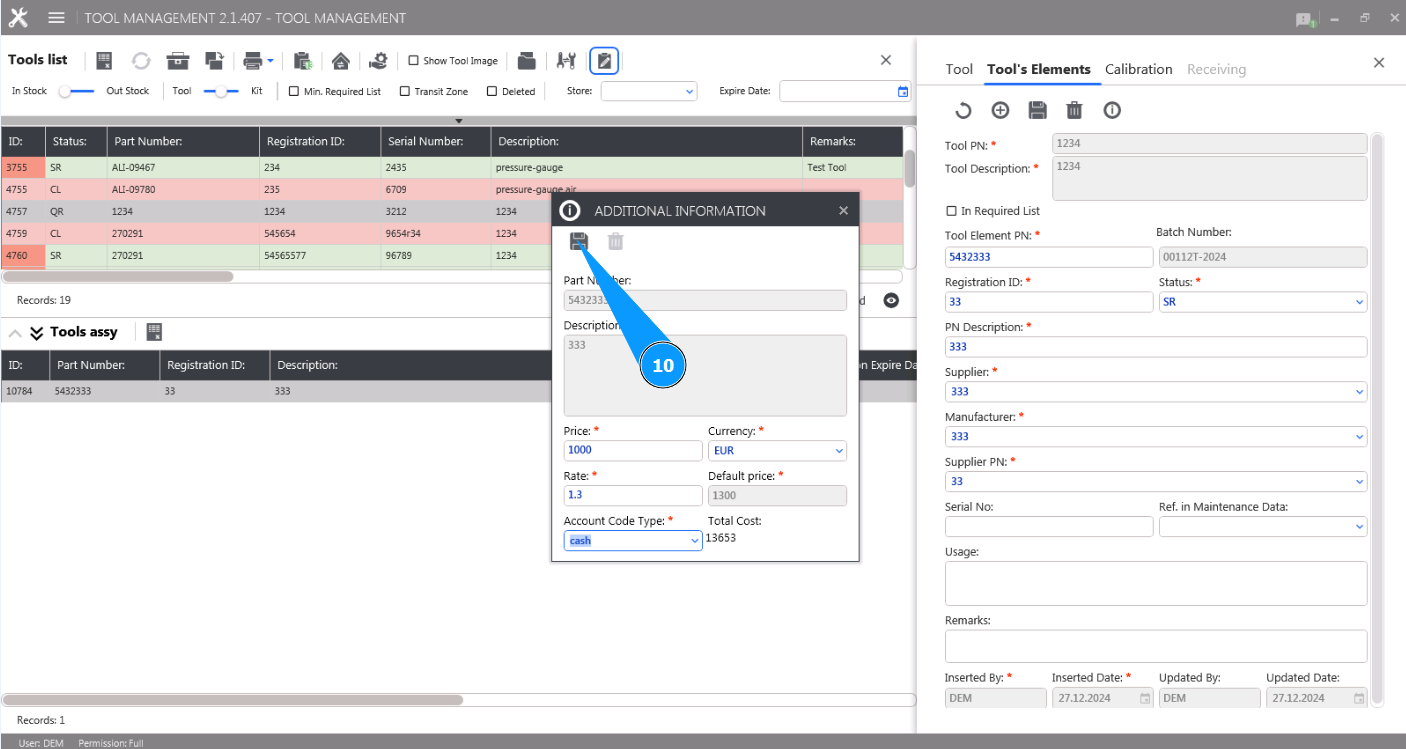Click the copy-with-arrow icon in the Tools list toolbar

click(x=214, y=61)
